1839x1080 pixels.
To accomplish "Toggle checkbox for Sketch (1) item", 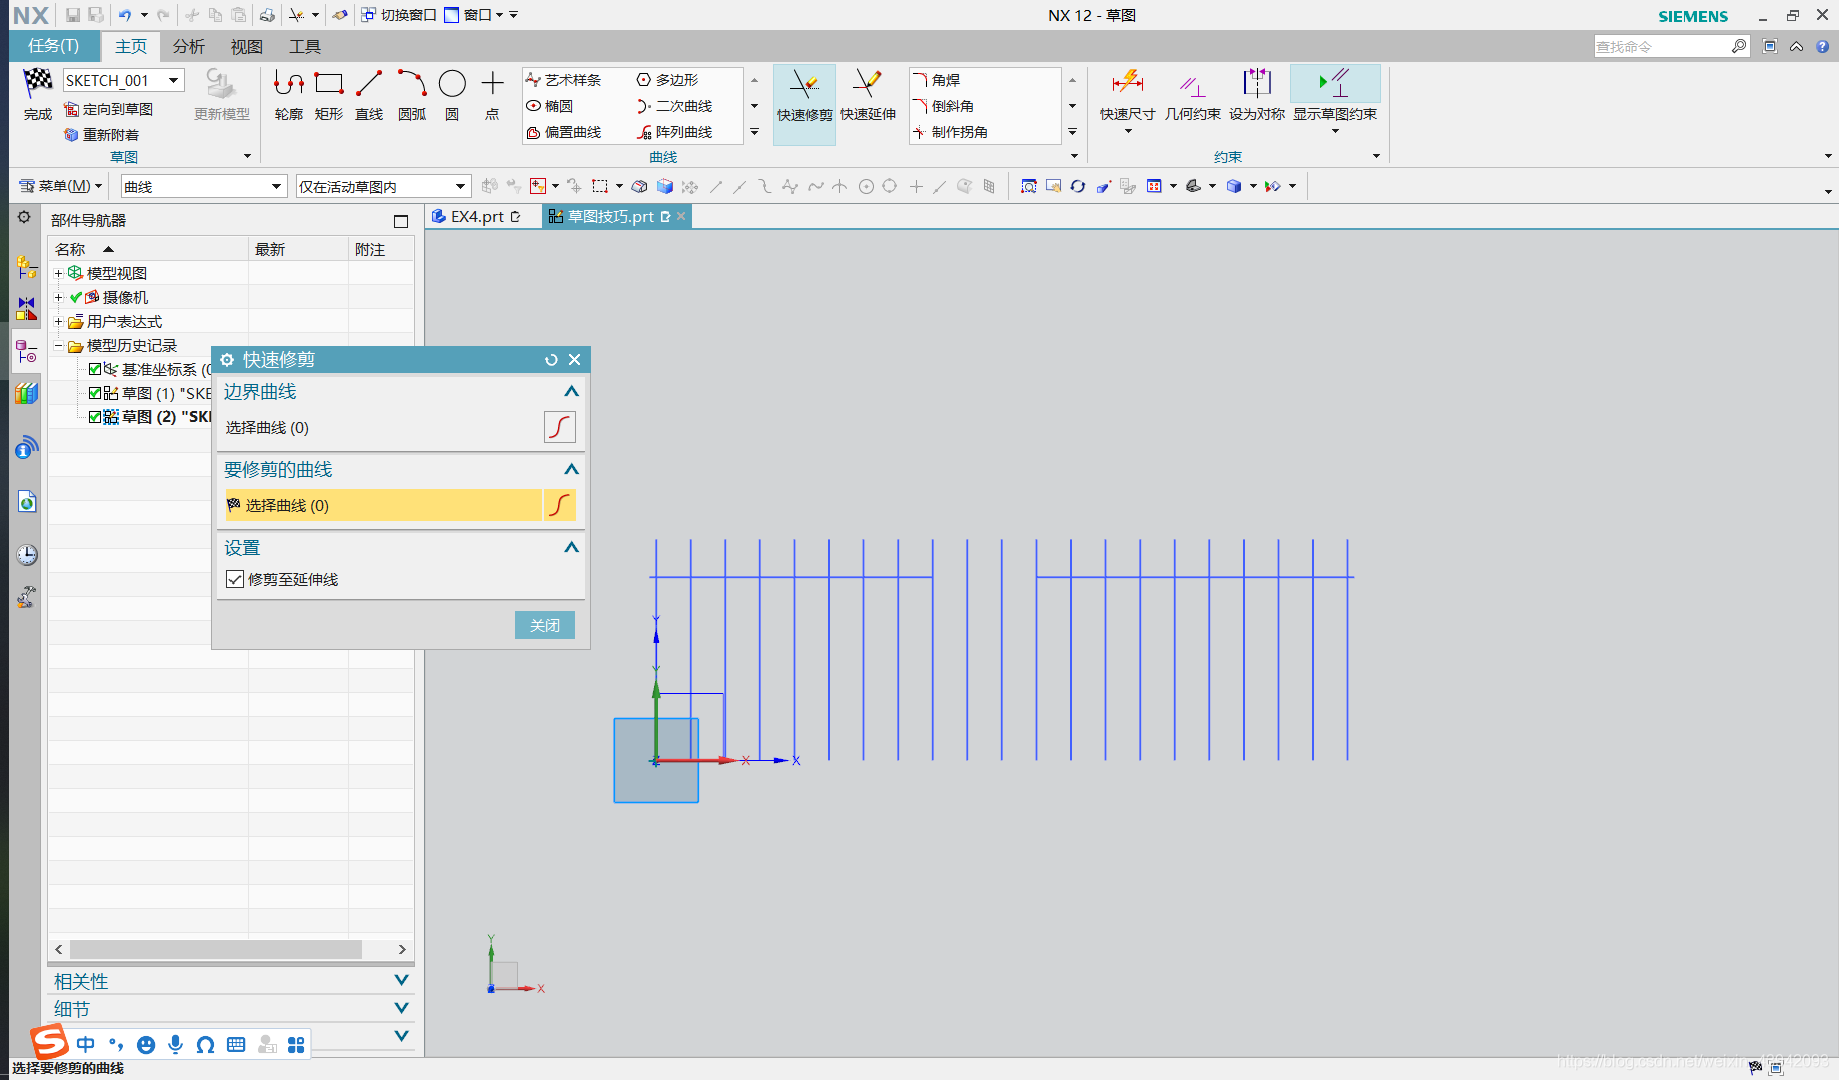I will pyautogui.click(x=95, y=393).
